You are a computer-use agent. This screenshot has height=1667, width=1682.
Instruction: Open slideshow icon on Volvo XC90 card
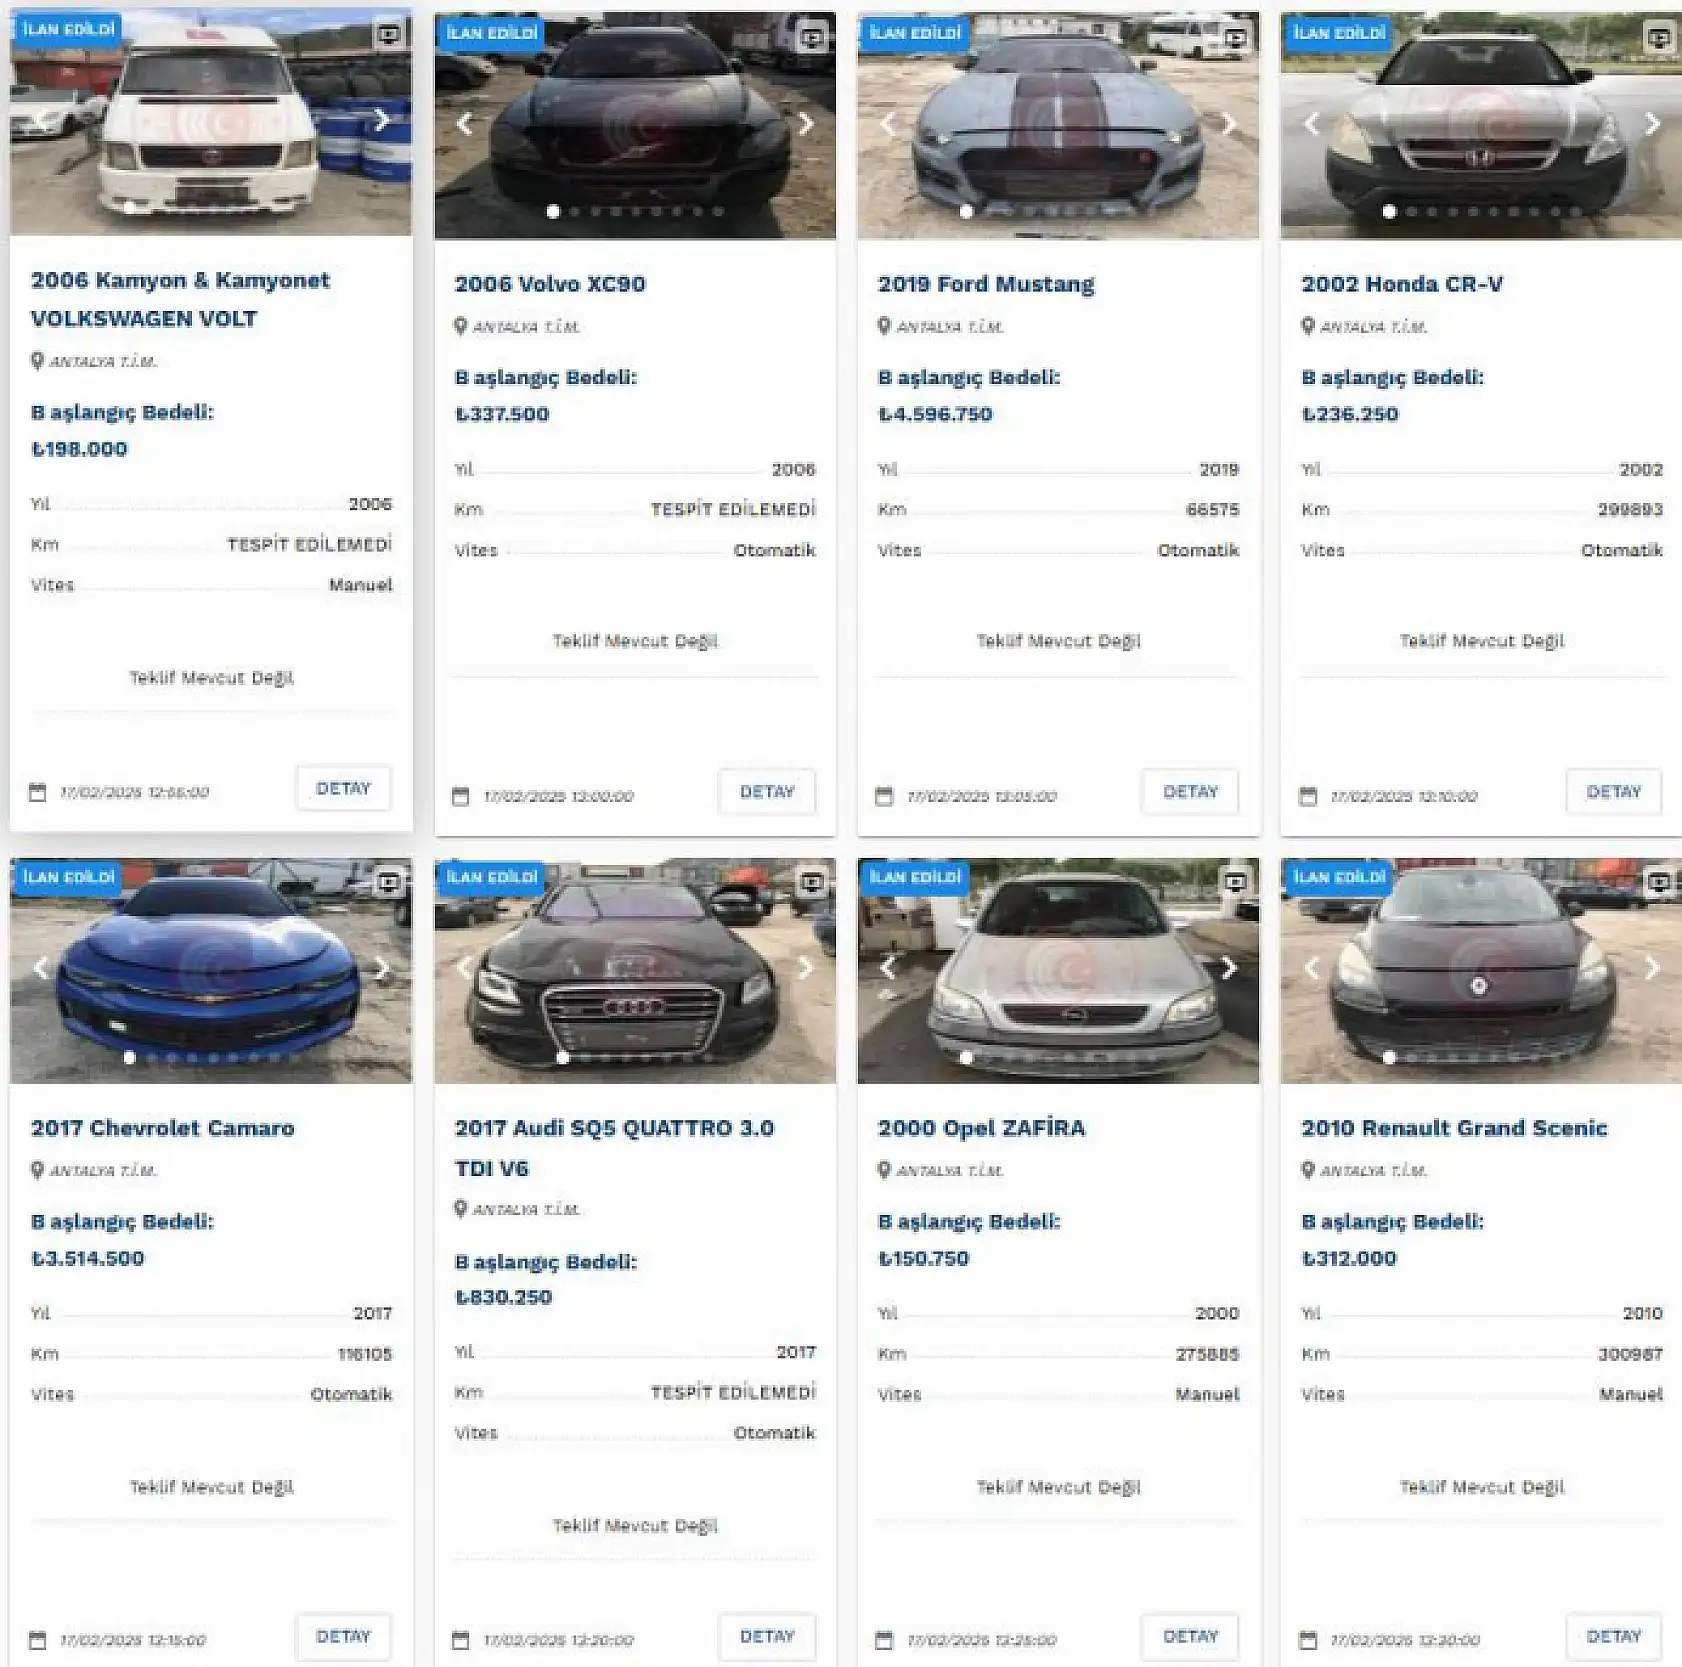click(813, 38)
